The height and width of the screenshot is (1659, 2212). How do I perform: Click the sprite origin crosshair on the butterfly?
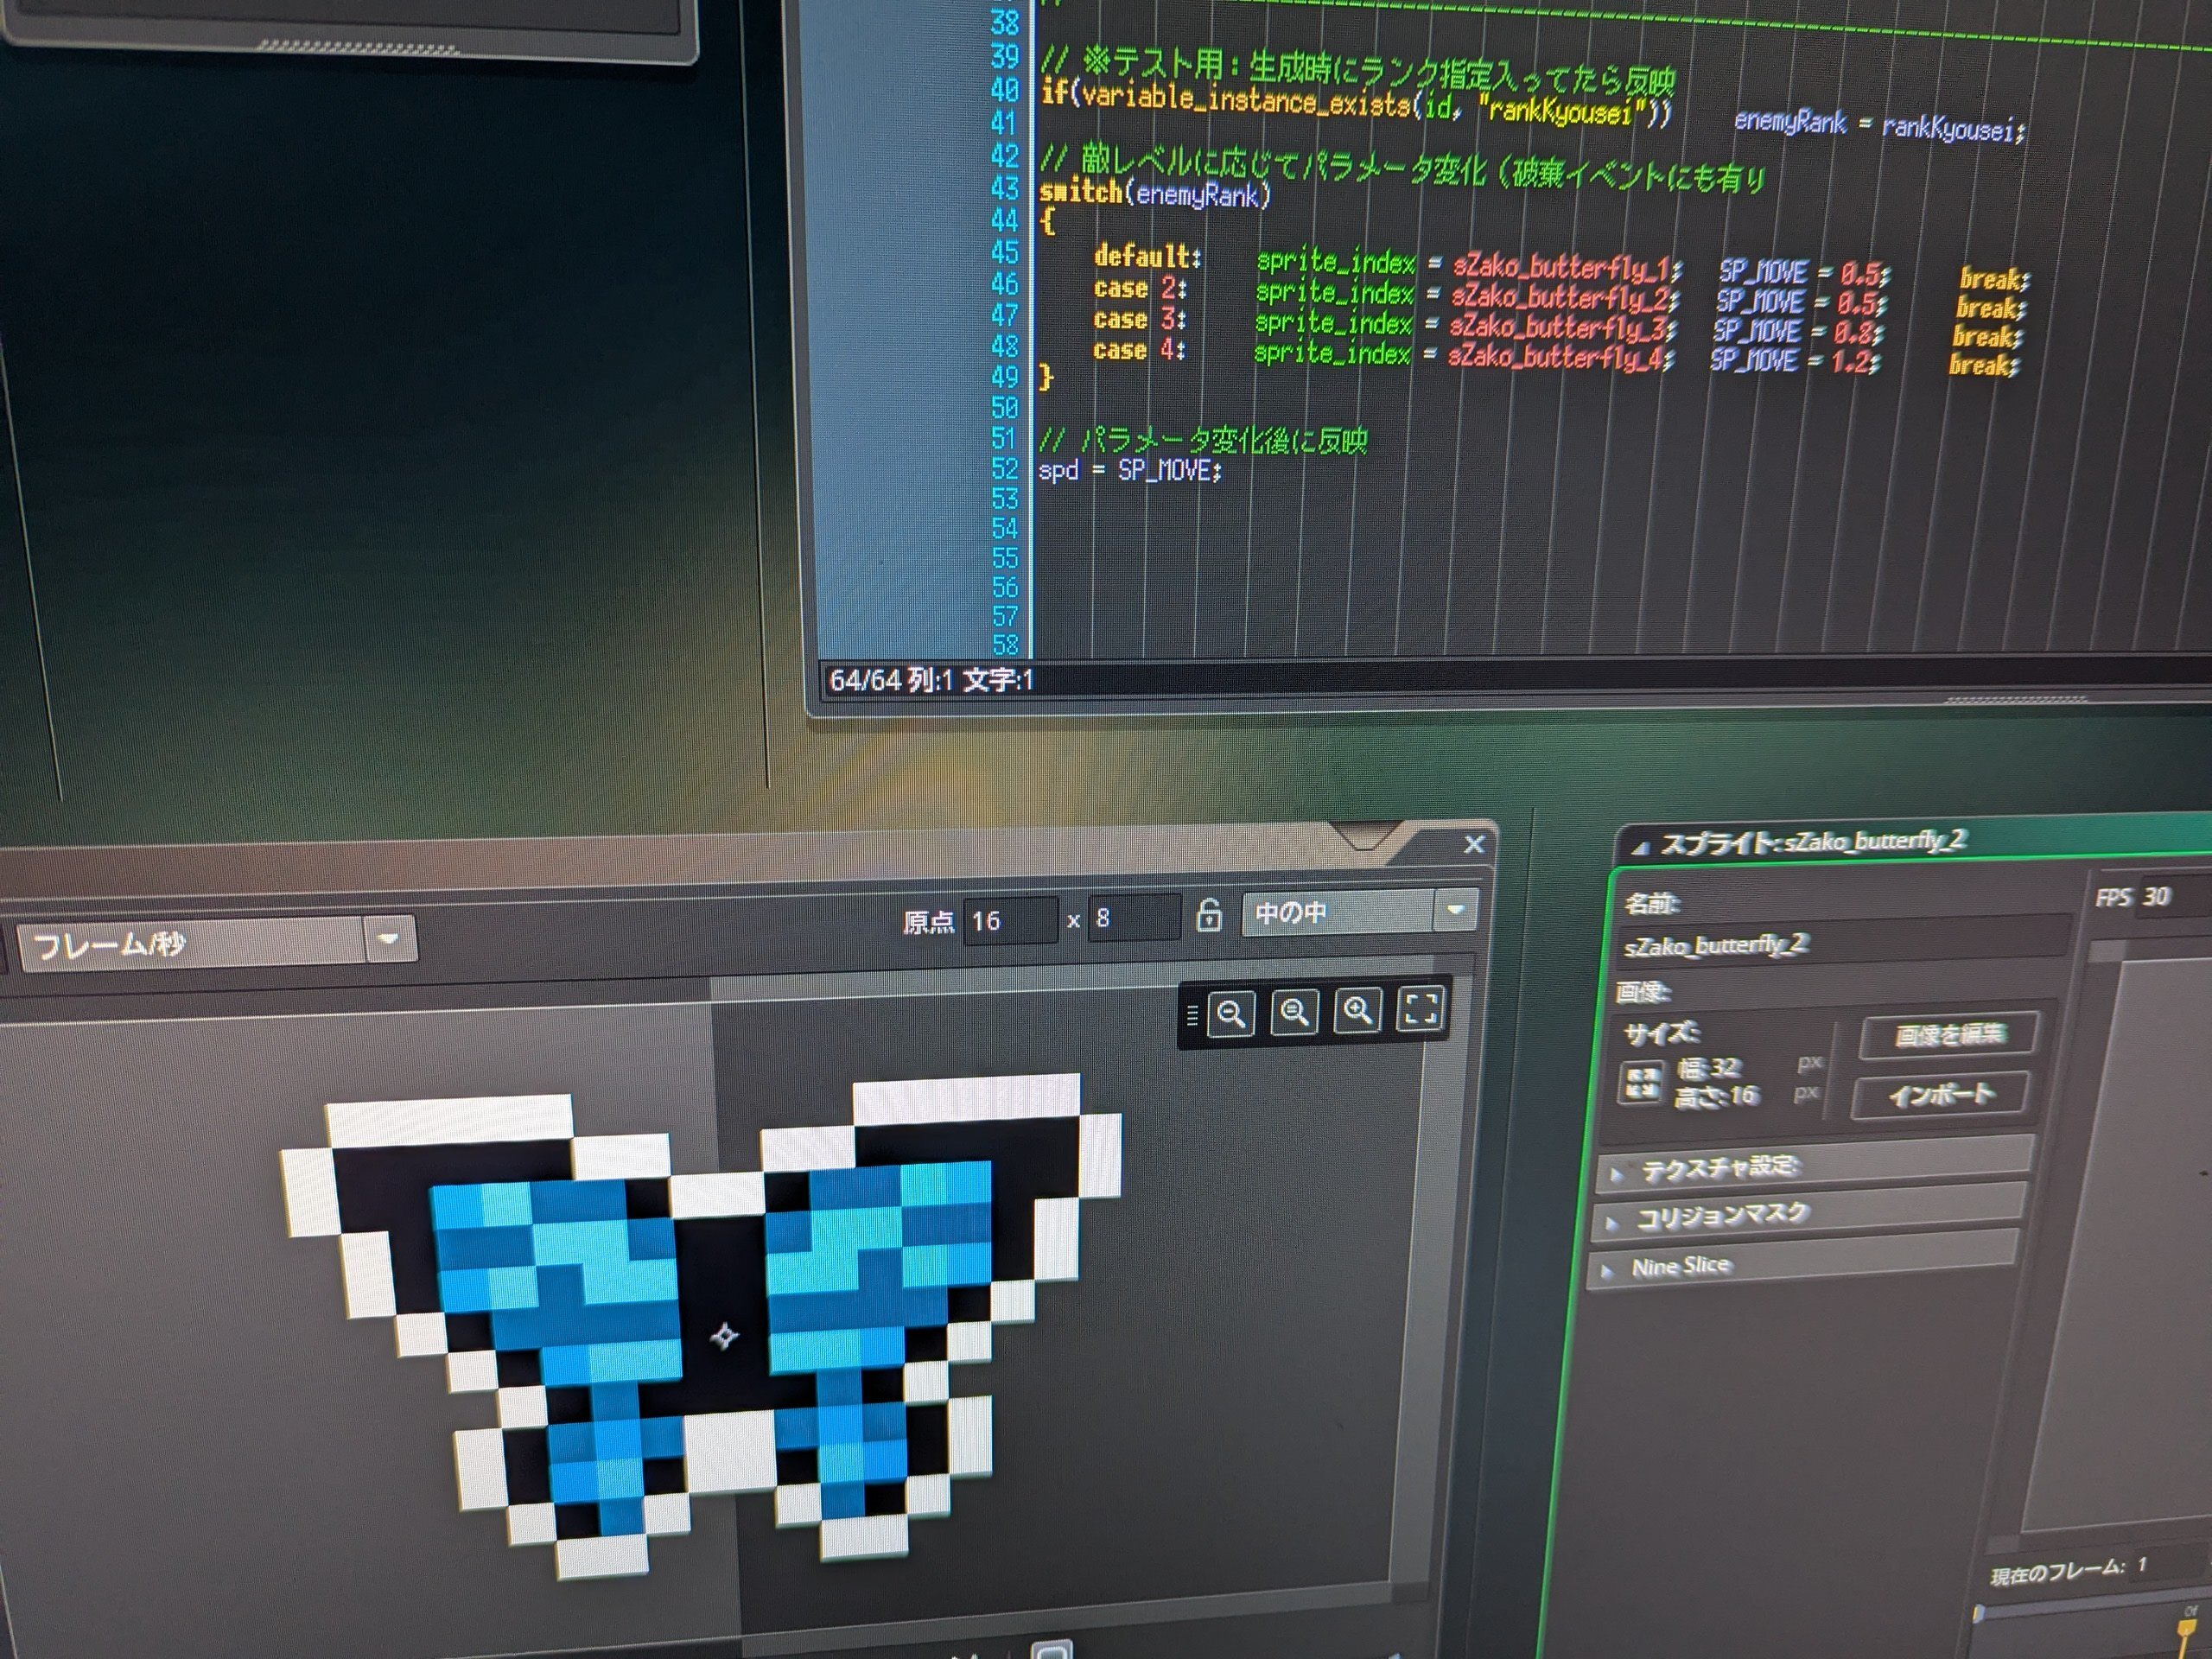click(724, 1336)
